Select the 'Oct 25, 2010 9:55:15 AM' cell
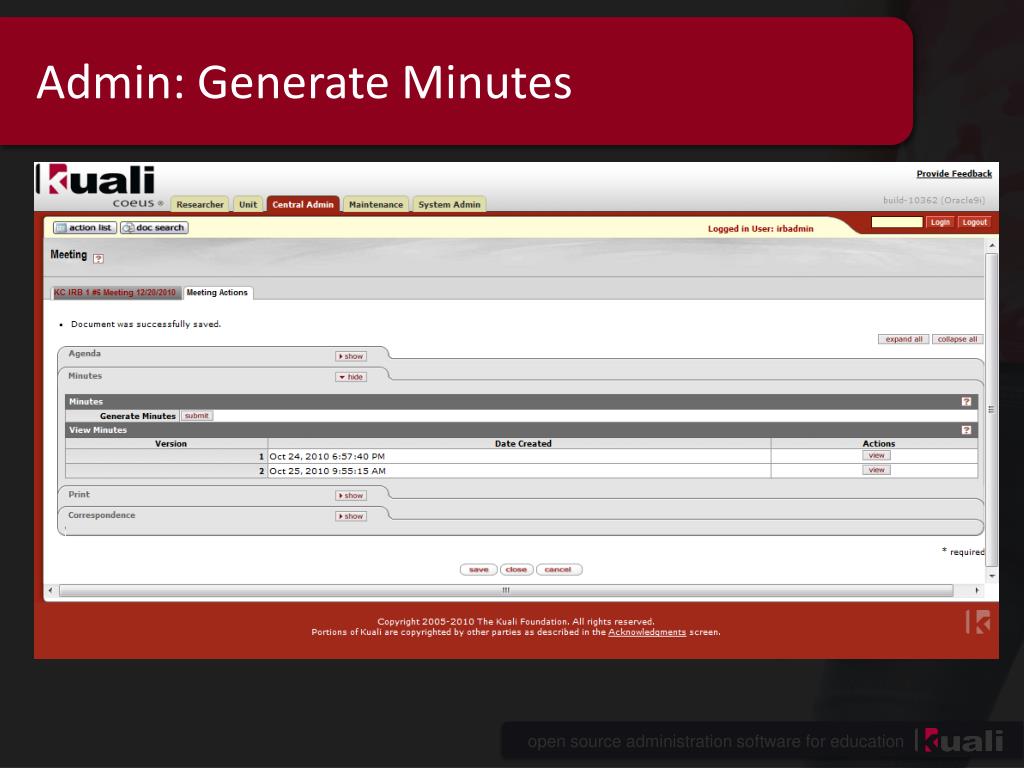This screenshot has width=1024, height=768. tap(519, 471)
